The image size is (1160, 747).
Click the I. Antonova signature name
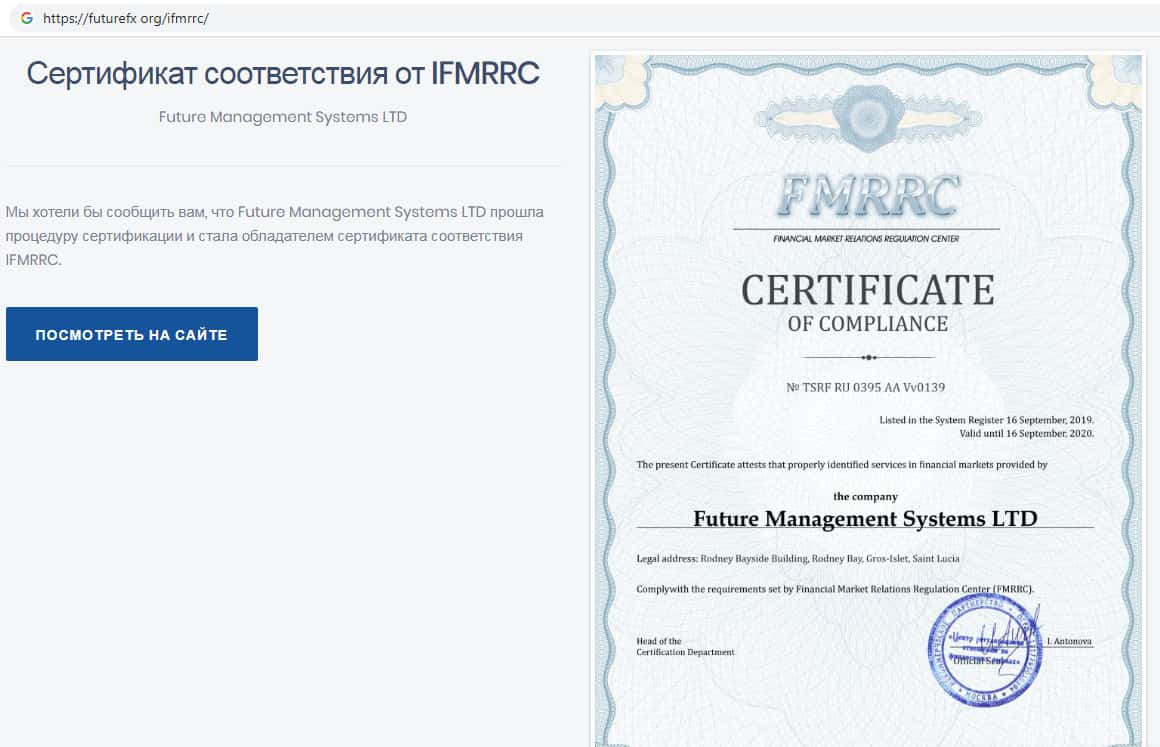[1069, 641]
